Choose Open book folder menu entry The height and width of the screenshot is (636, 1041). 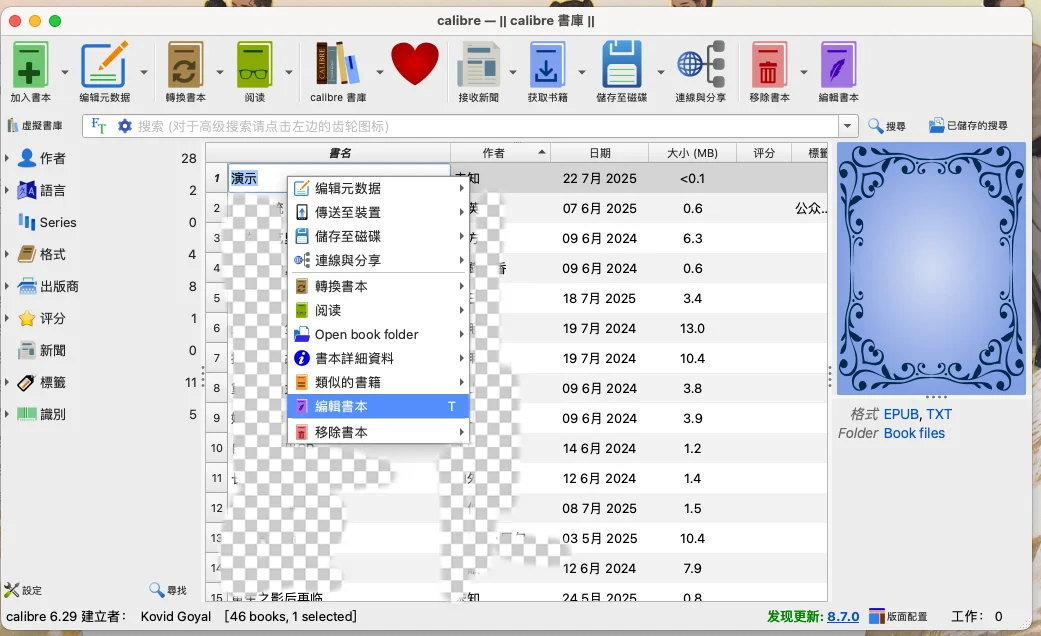click(x=378, y=334)
